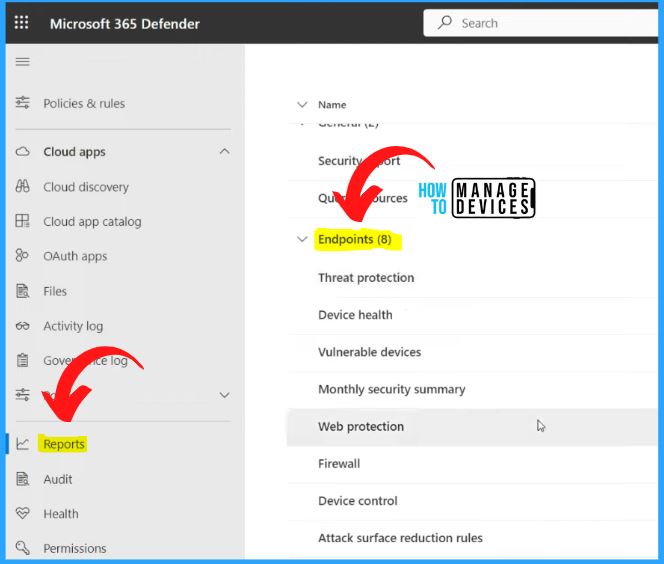The width and height of the screenshot is (664, 564).
Task: Collapse the Cloud apps section chevron
Action: (x=224, y=151)
